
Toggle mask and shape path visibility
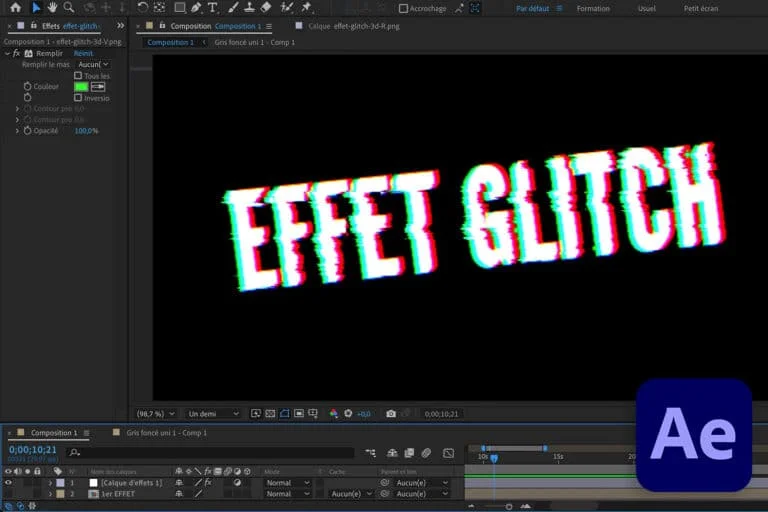click(285, 414)
